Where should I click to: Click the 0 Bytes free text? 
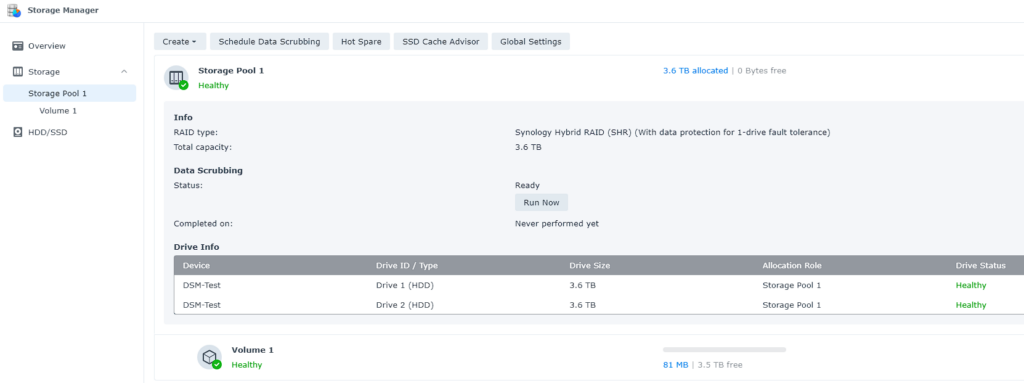762,71
